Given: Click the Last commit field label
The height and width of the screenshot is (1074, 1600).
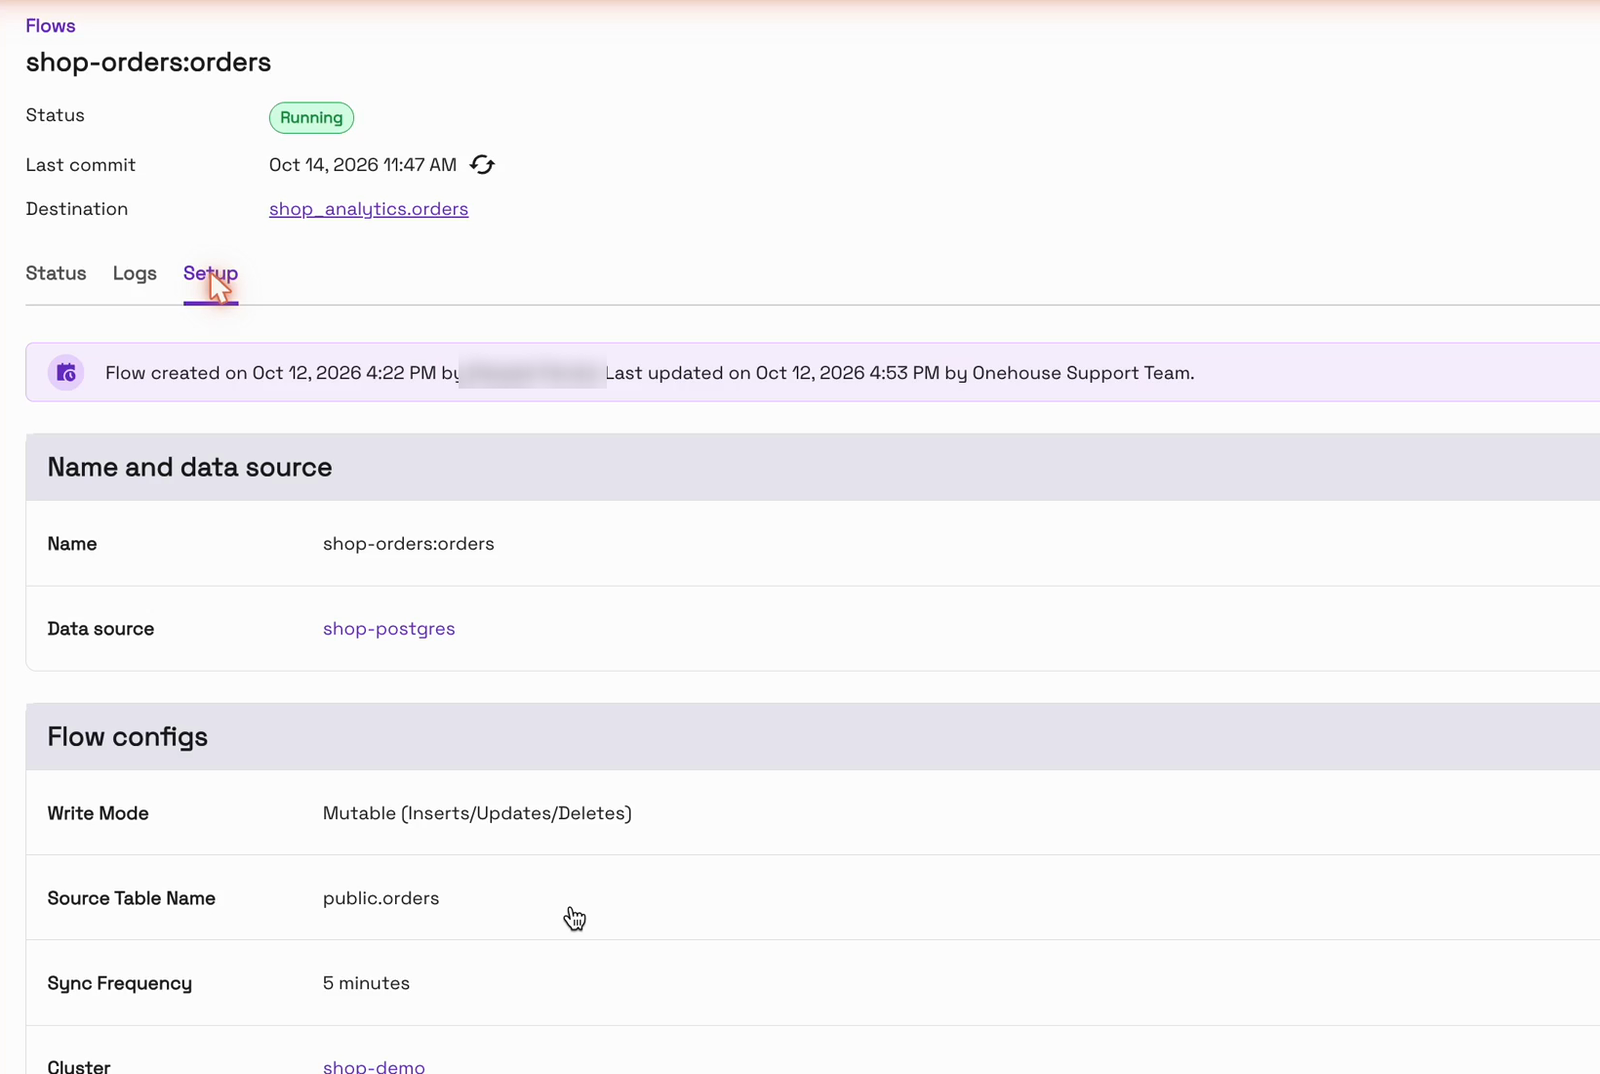Looking at the screenshot, I should point(81,165).
